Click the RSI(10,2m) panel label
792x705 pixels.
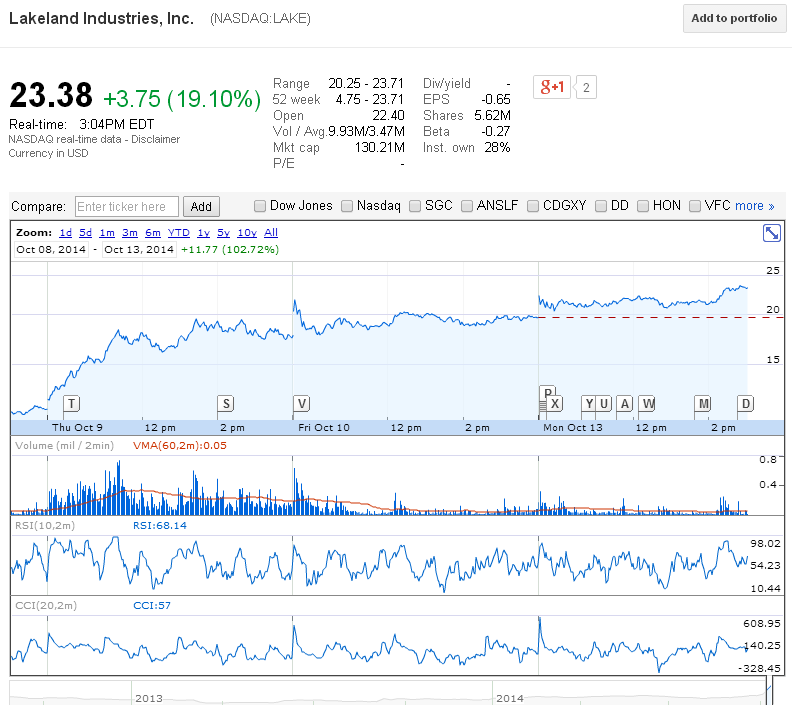coord(45,526)
